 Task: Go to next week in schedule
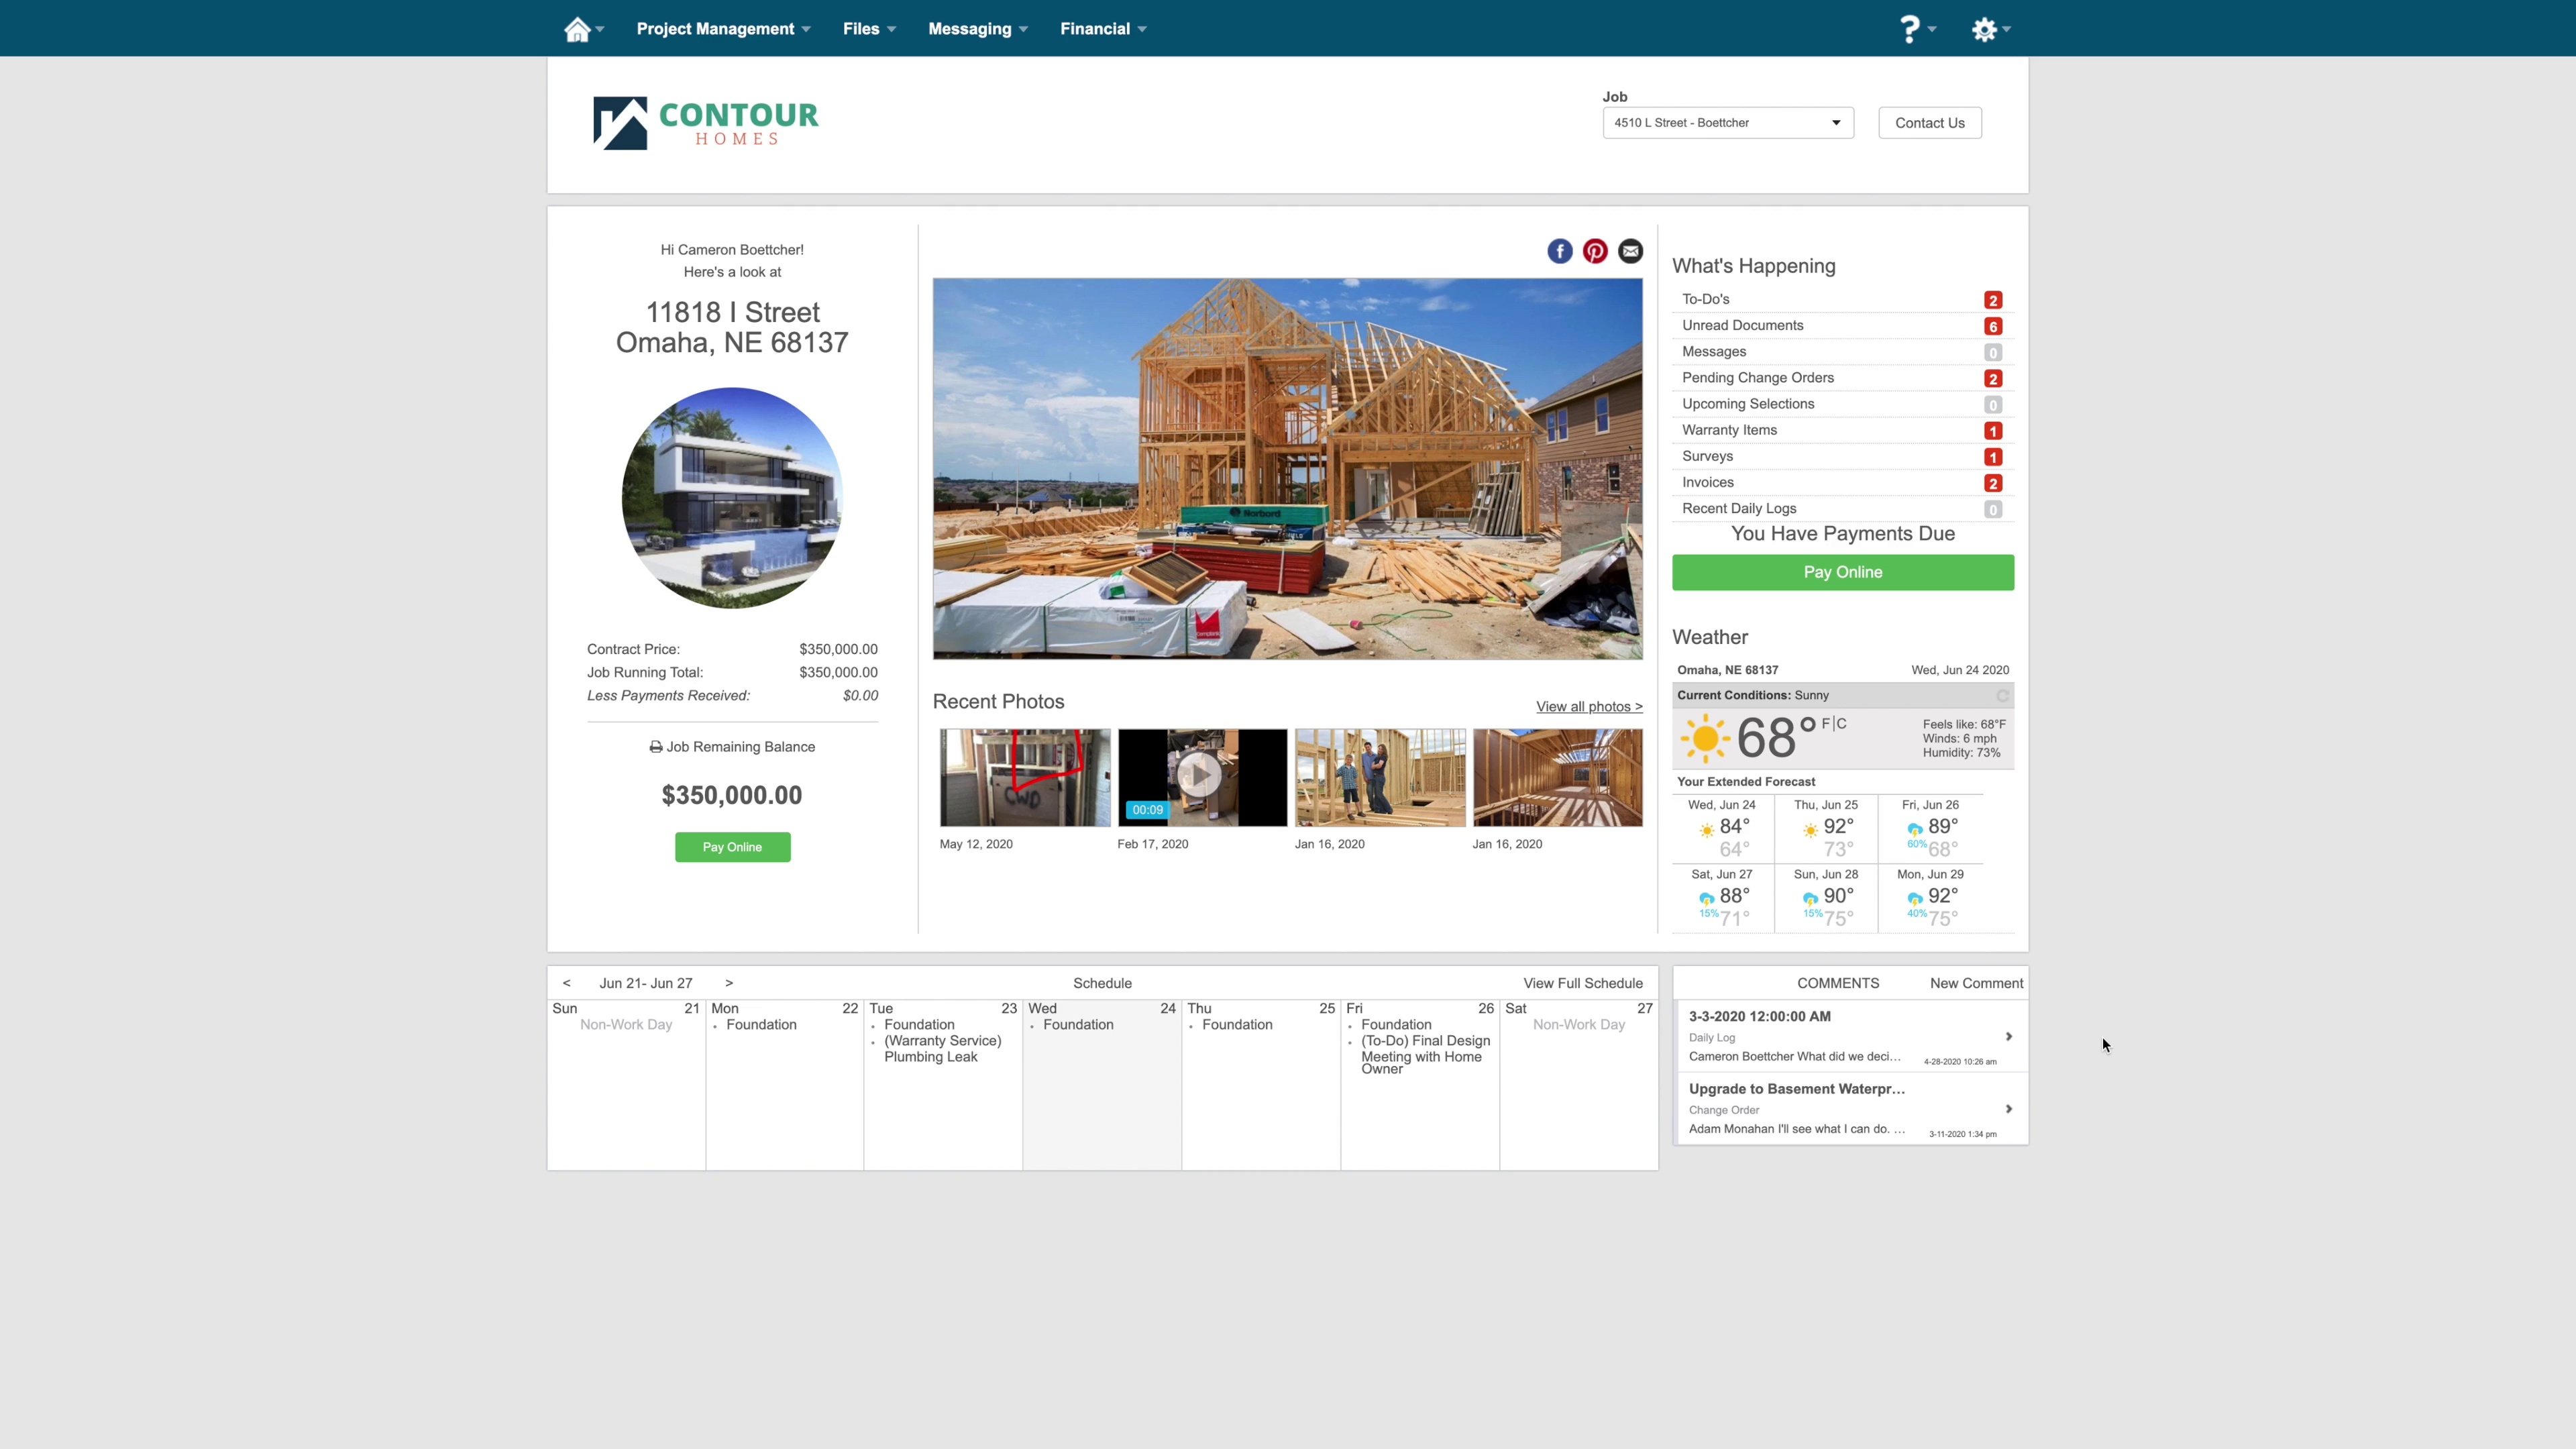point(729,983)
